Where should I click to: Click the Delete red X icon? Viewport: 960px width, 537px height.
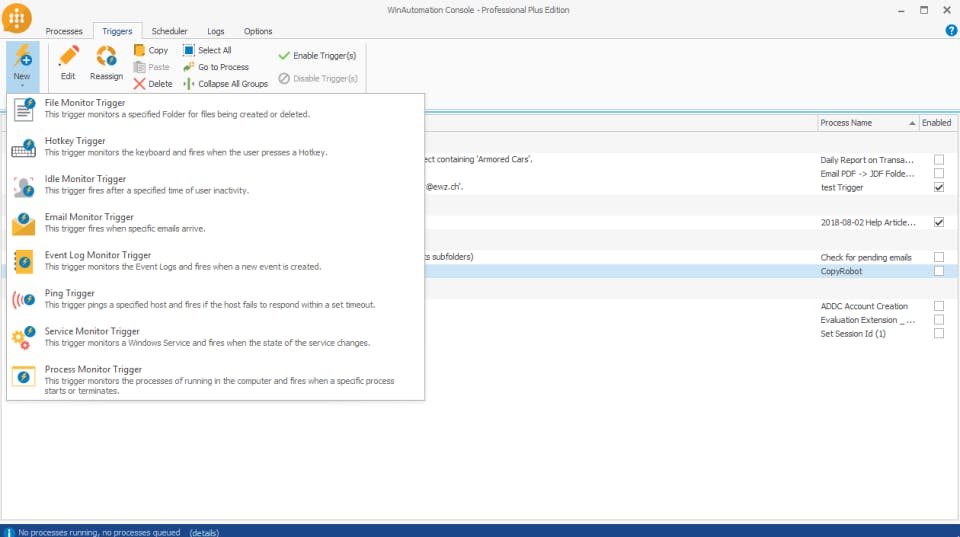140,84
